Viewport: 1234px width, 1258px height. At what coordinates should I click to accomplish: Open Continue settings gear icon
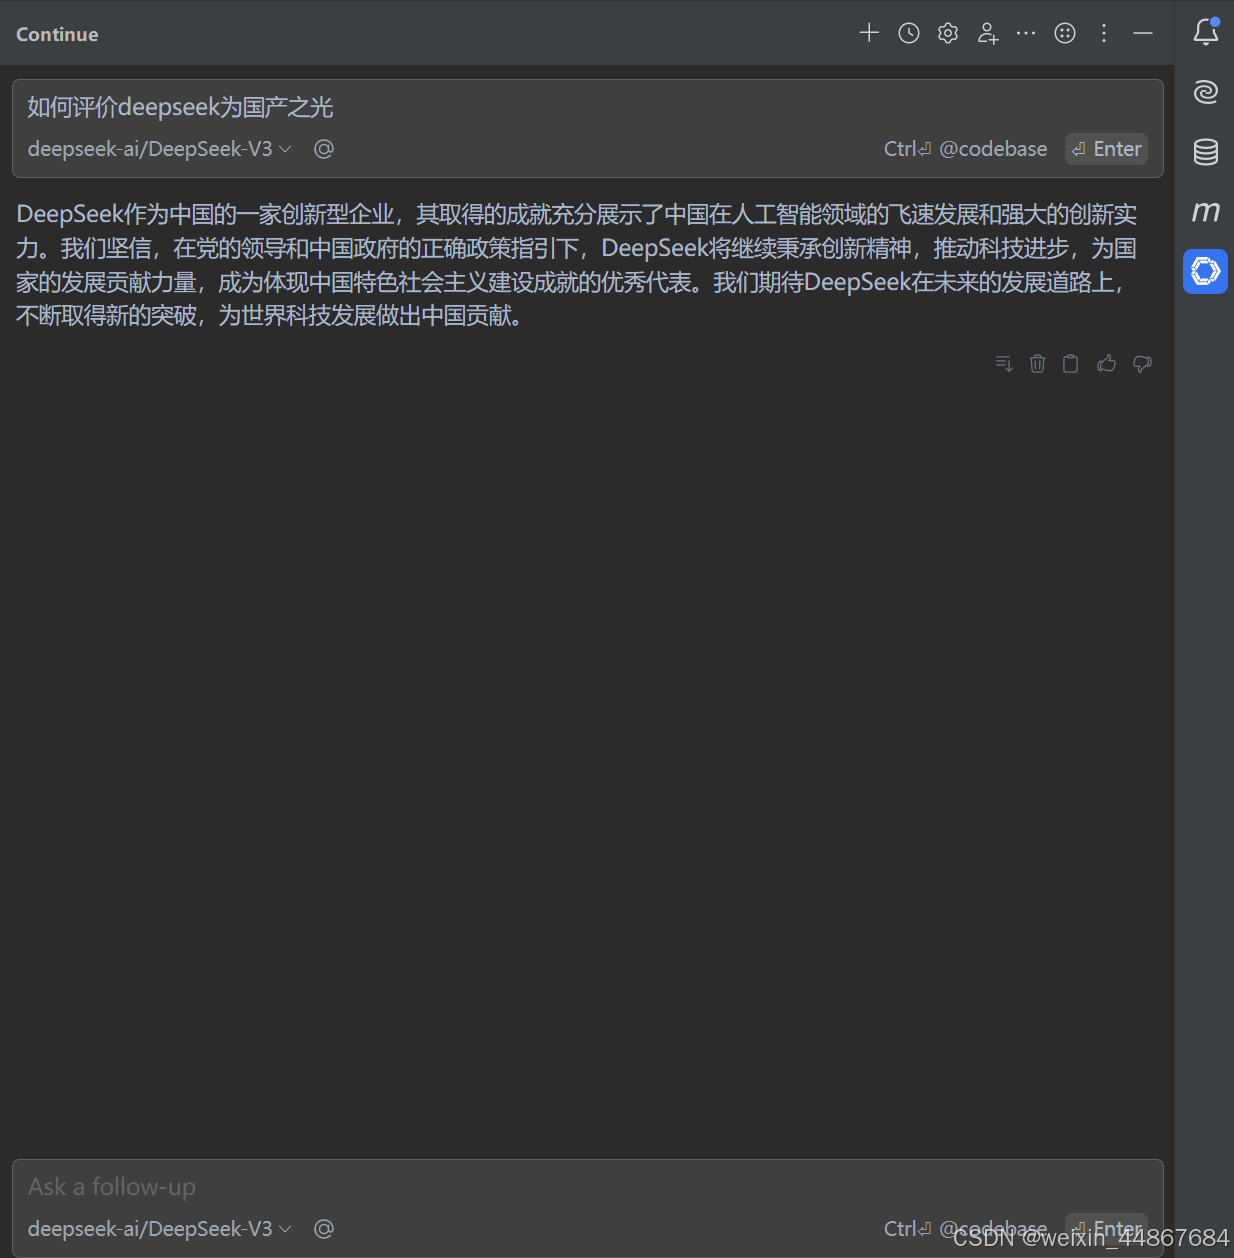click(x=948, y=33)
